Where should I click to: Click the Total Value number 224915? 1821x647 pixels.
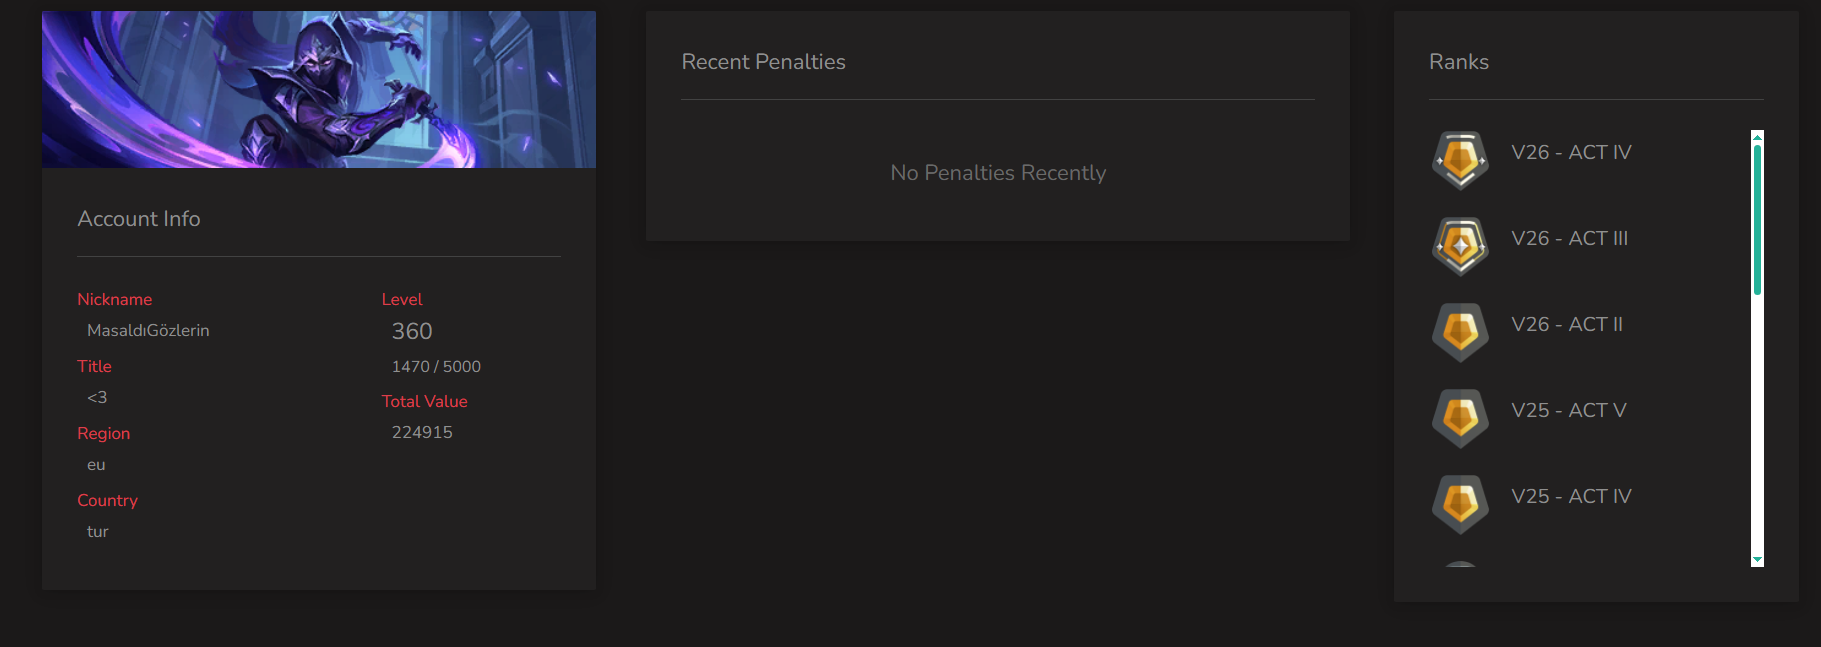(422, 432)
